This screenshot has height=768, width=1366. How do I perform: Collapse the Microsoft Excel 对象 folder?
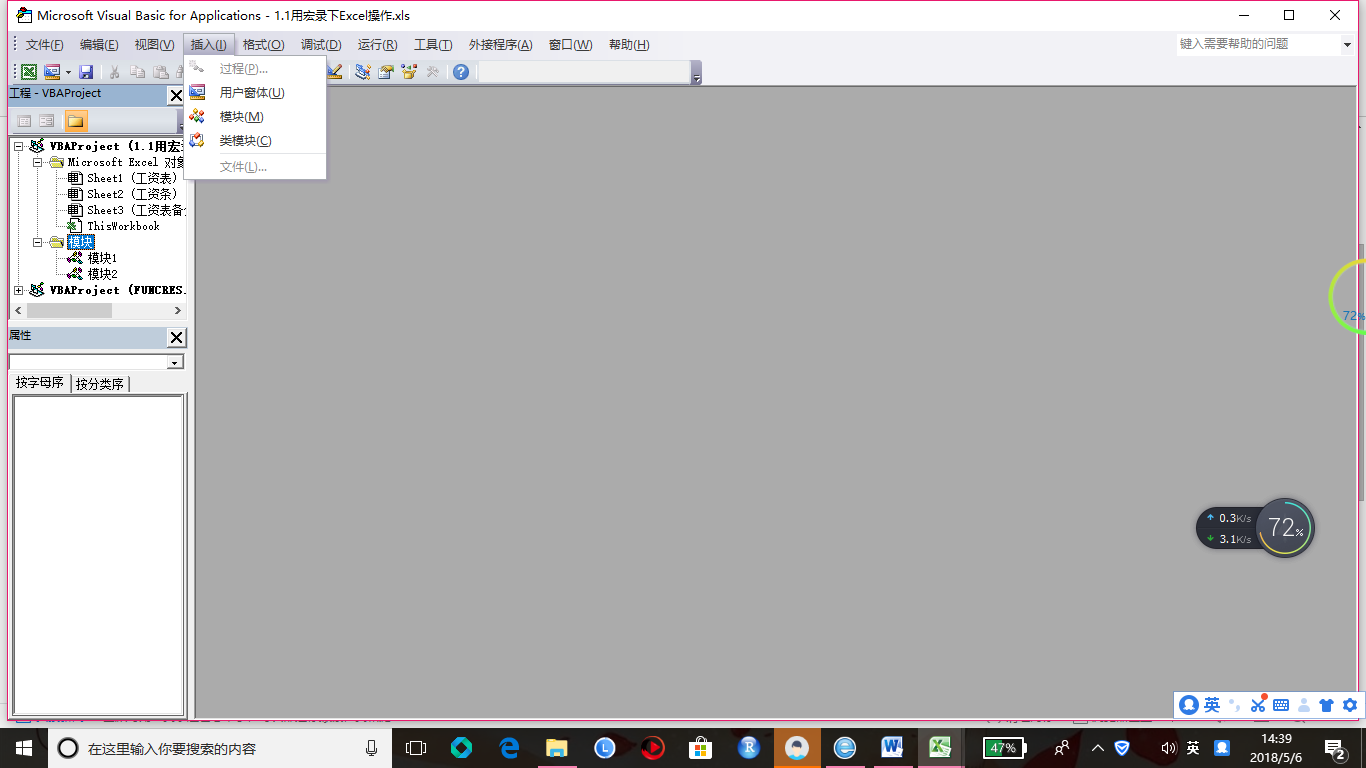38,162
